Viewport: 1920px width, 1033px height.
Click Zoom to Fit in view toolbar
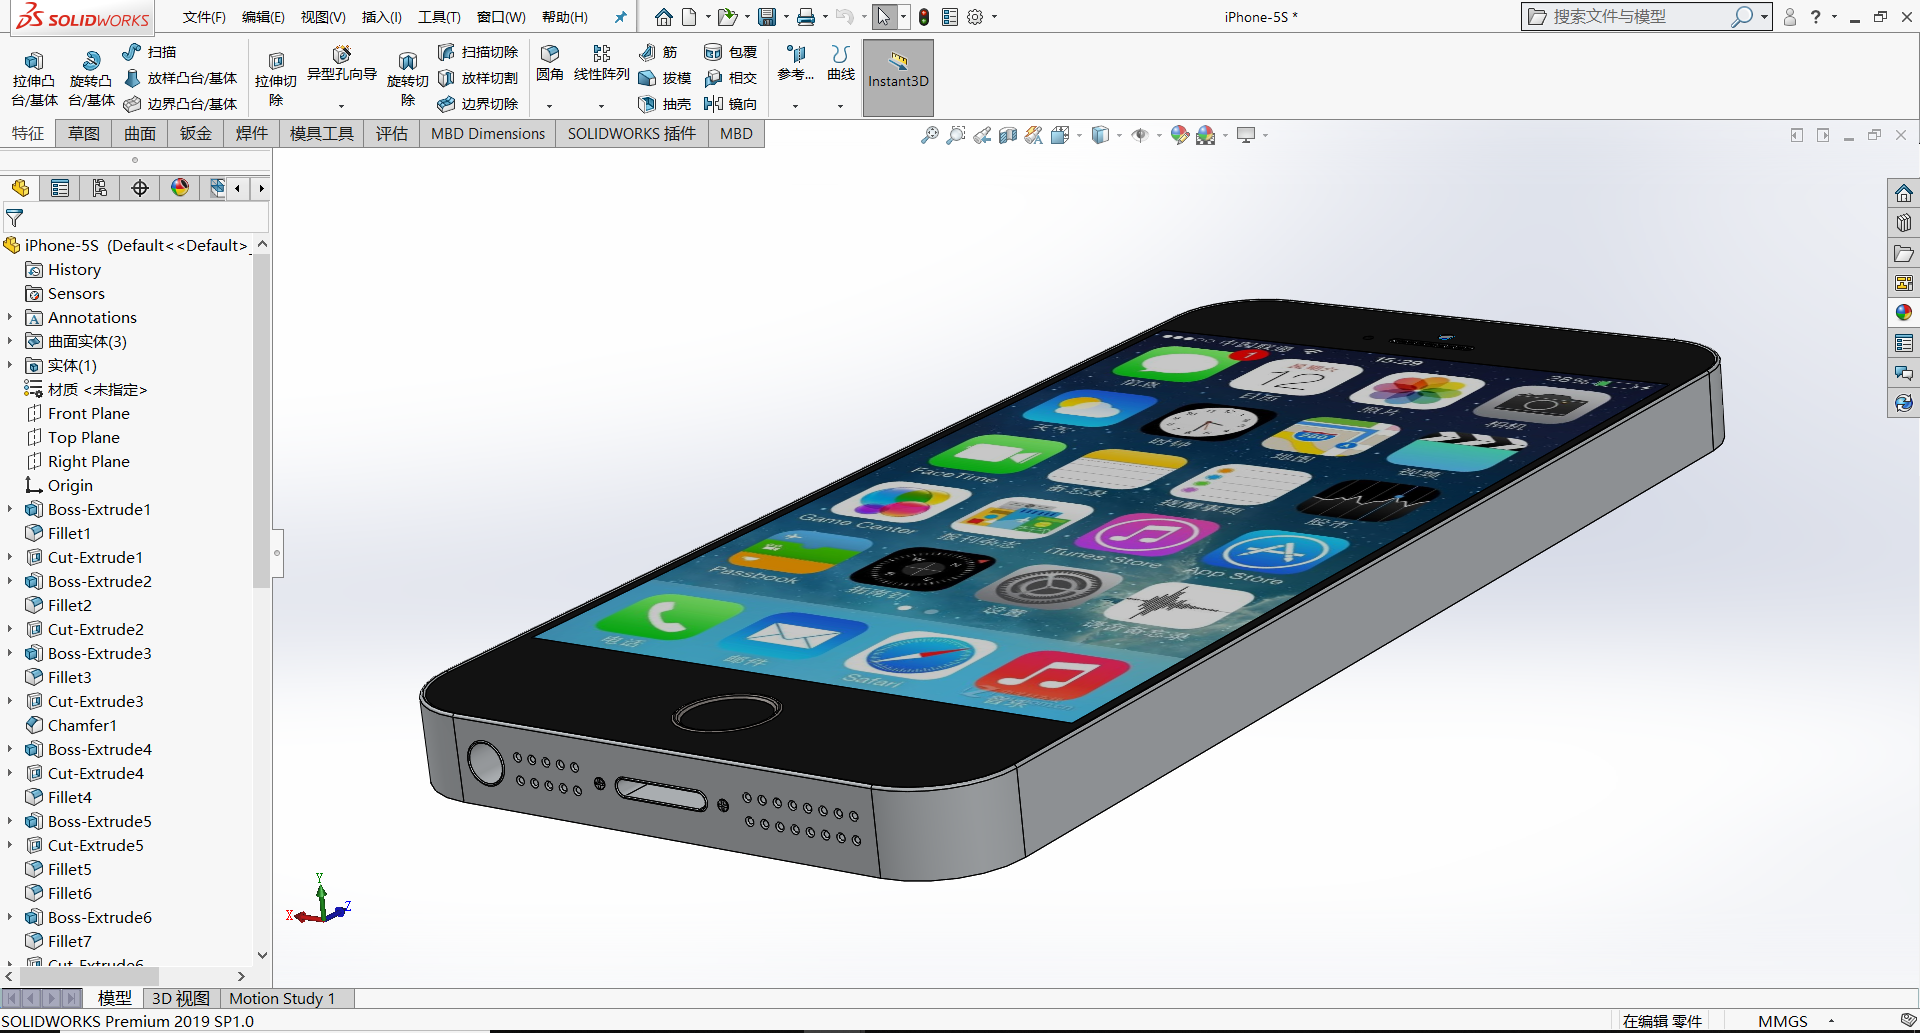[929, 135]
